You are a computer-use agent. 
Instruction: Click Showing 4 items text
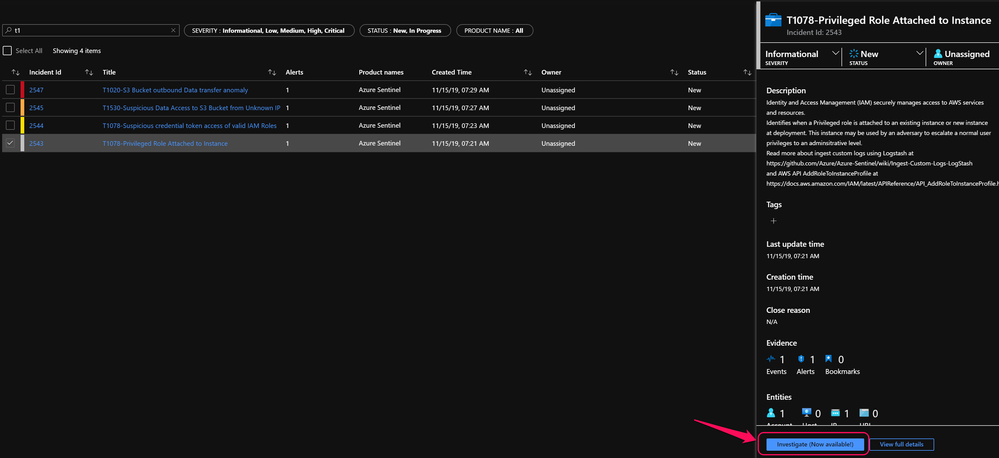tap(76, 51)
